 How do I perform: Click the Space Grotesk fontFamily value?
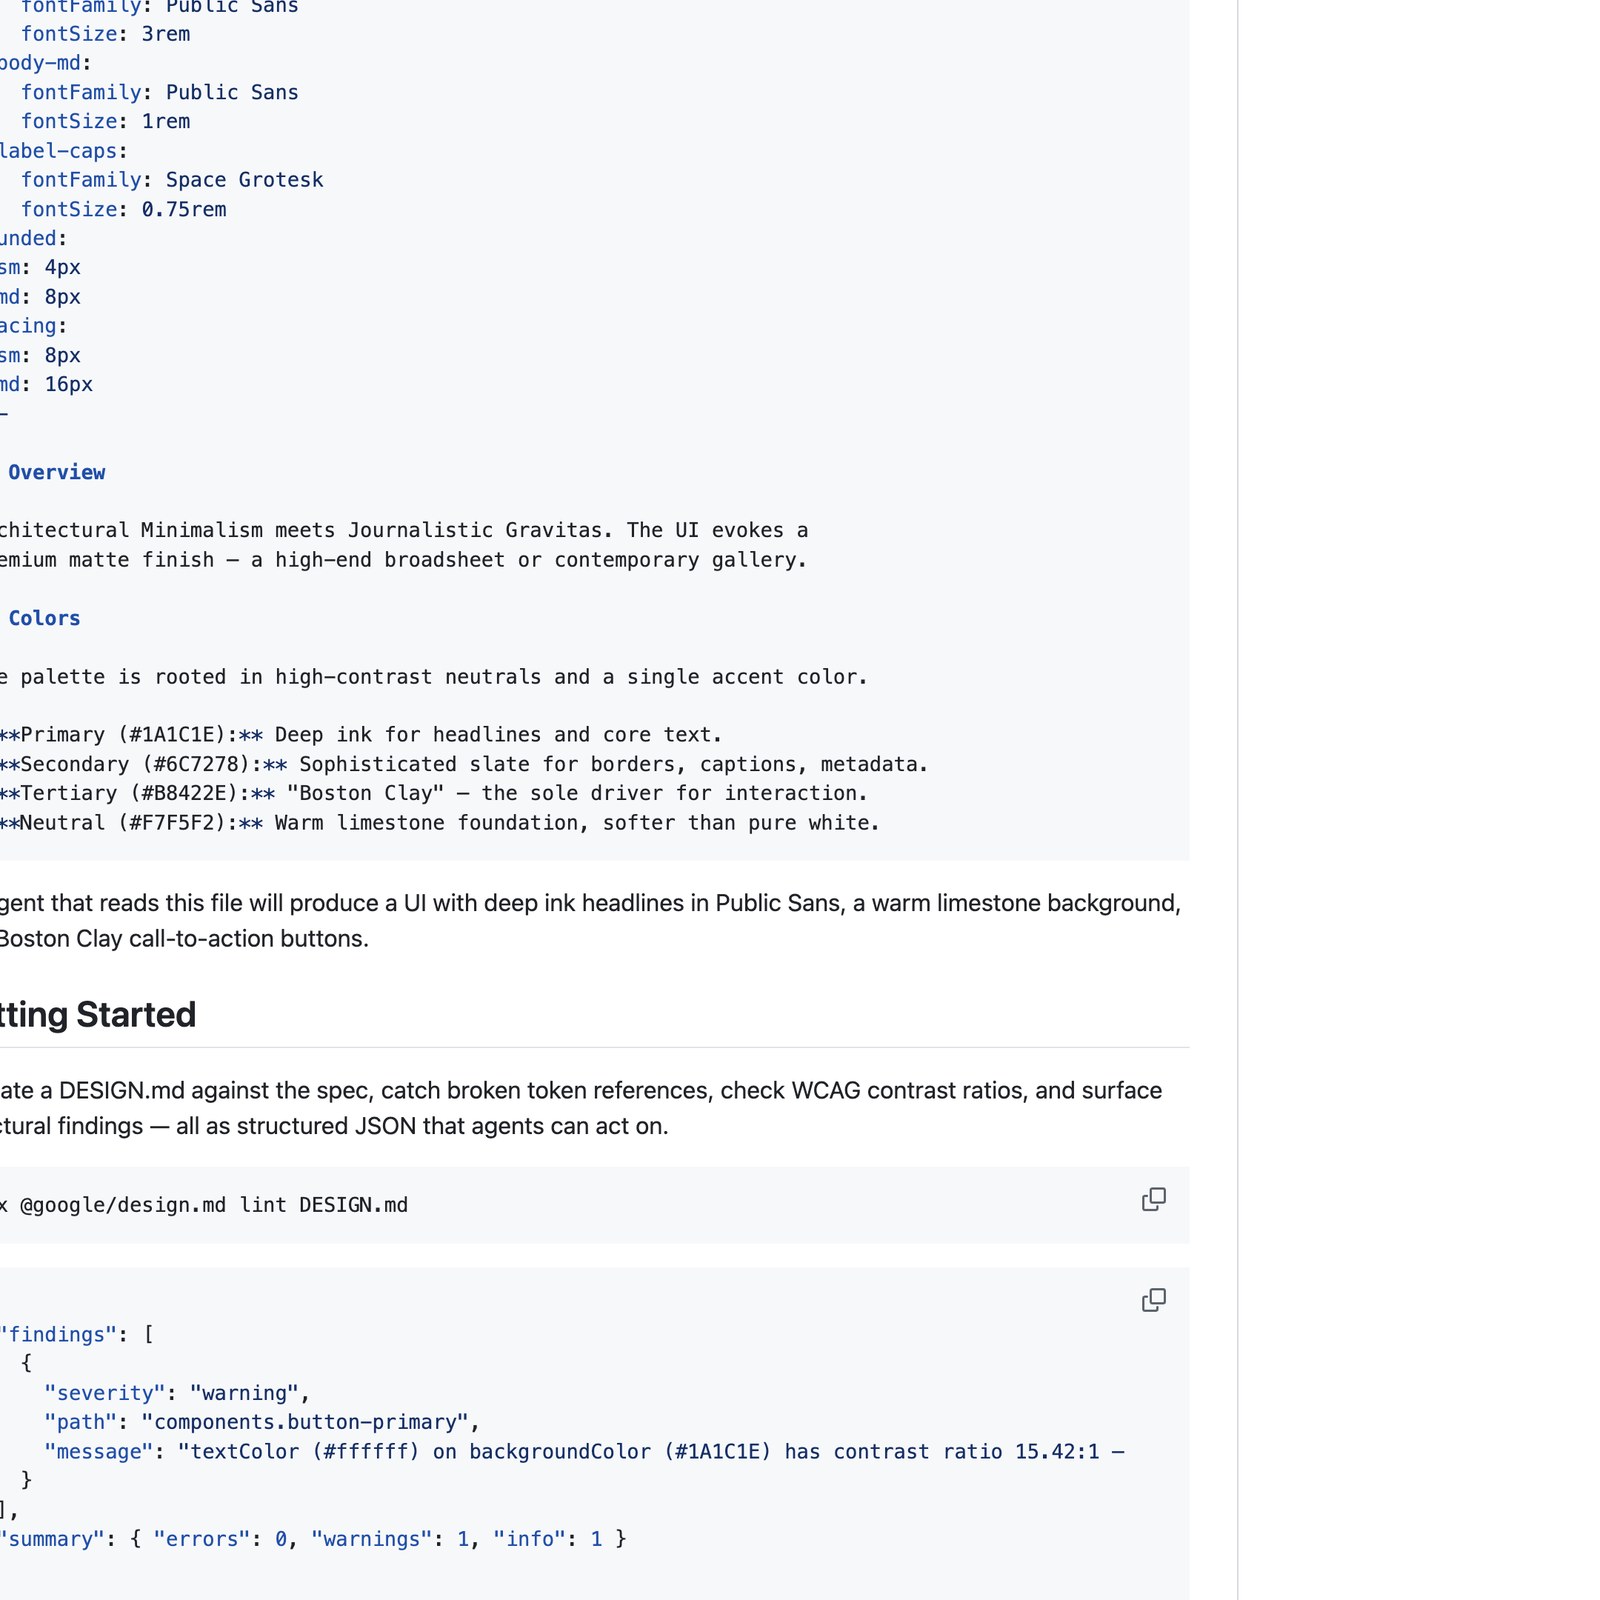pos(244,180)
